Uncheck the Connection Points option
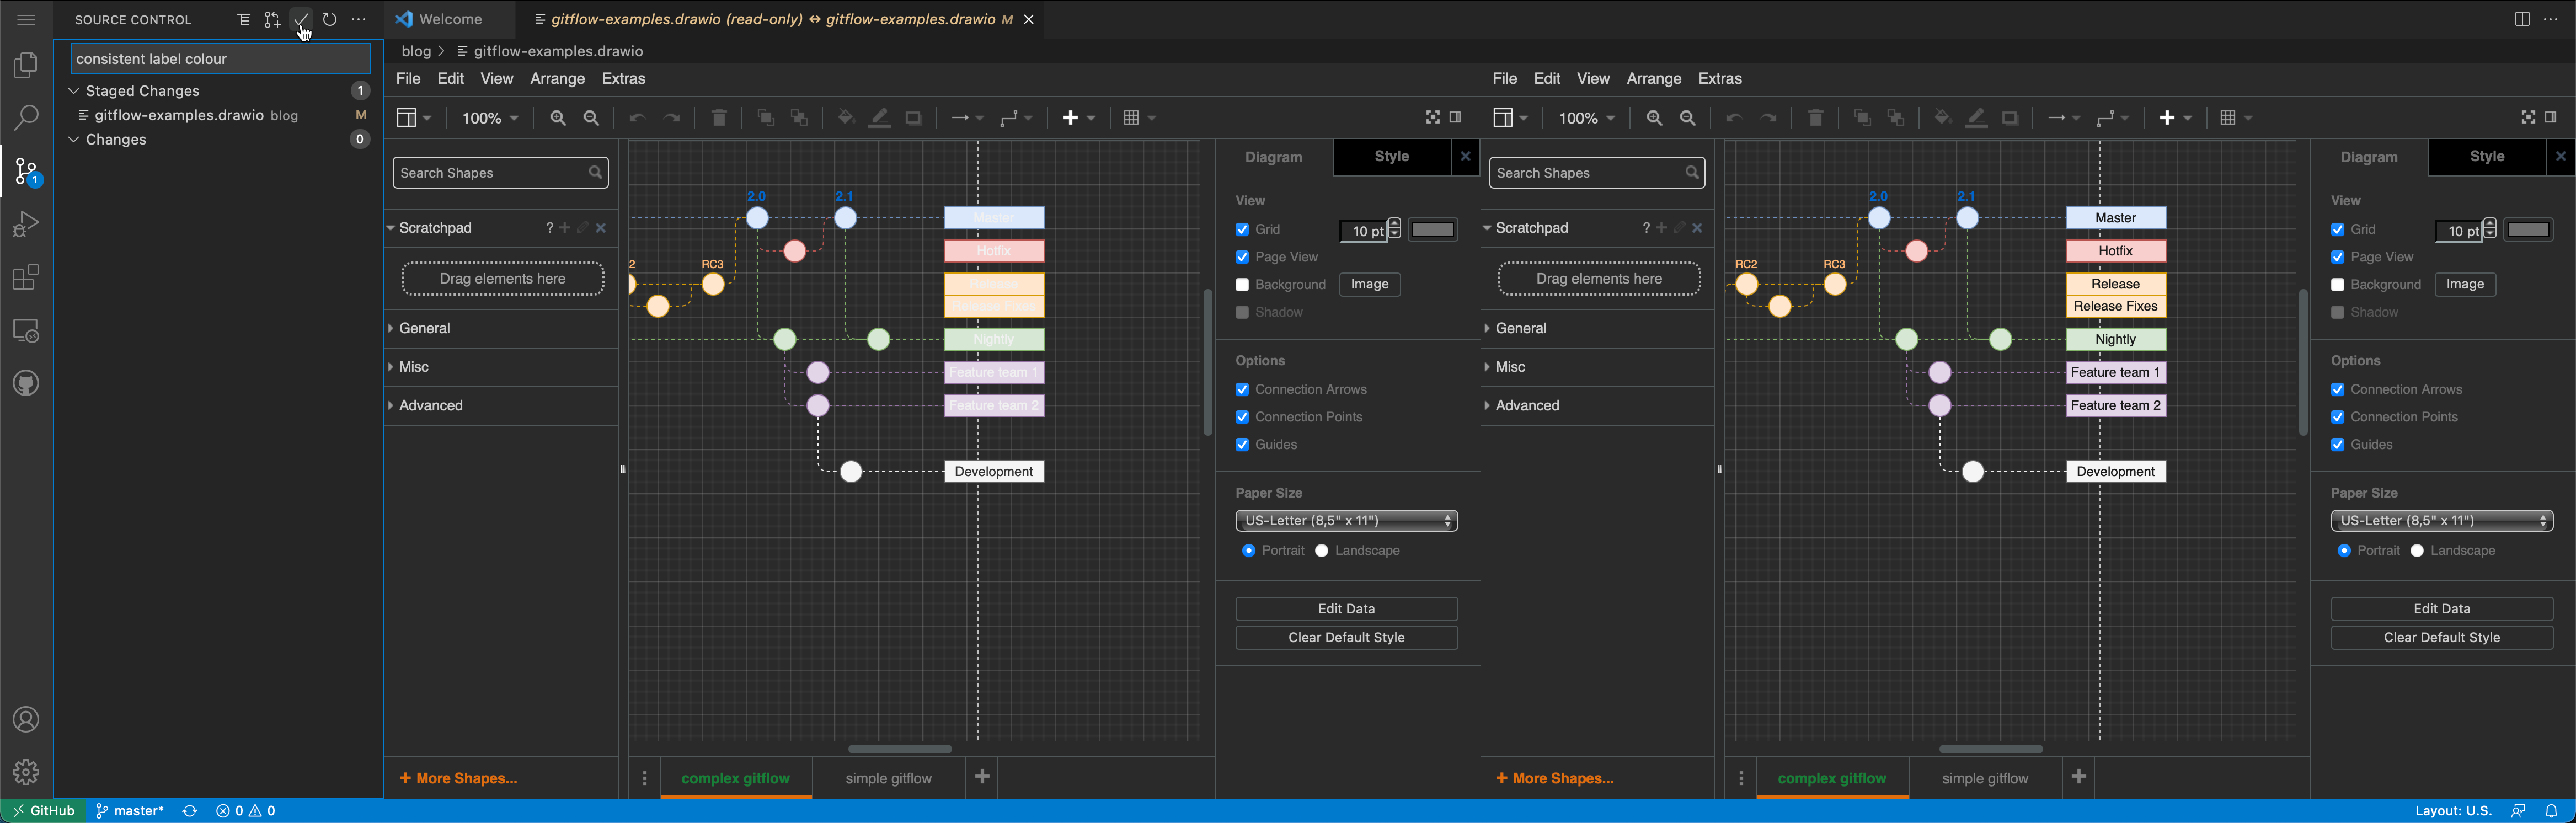2576x823 pixels. coord(1242,417)
